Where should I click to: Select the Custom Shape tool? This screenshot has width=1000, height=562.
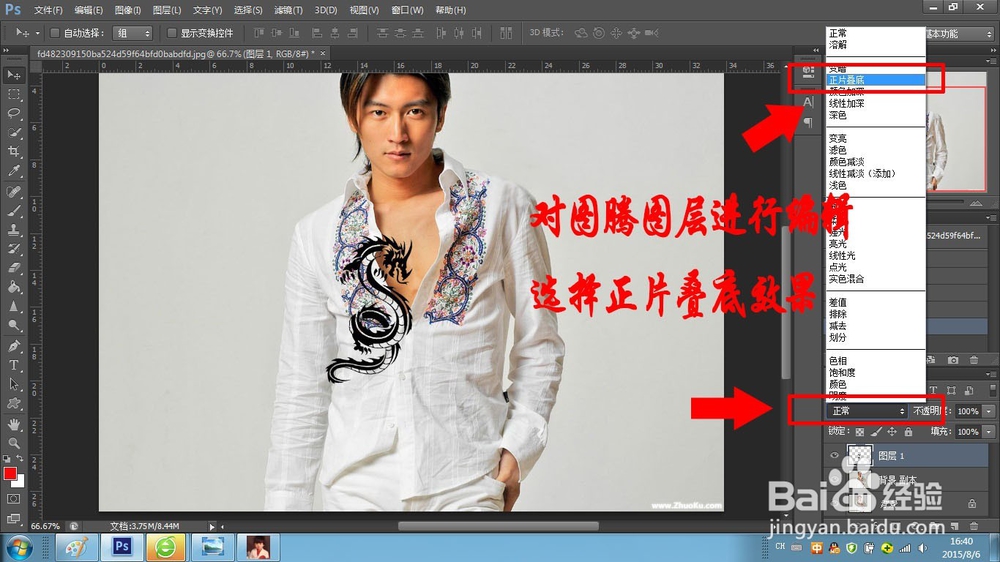(x=13, y=404)
